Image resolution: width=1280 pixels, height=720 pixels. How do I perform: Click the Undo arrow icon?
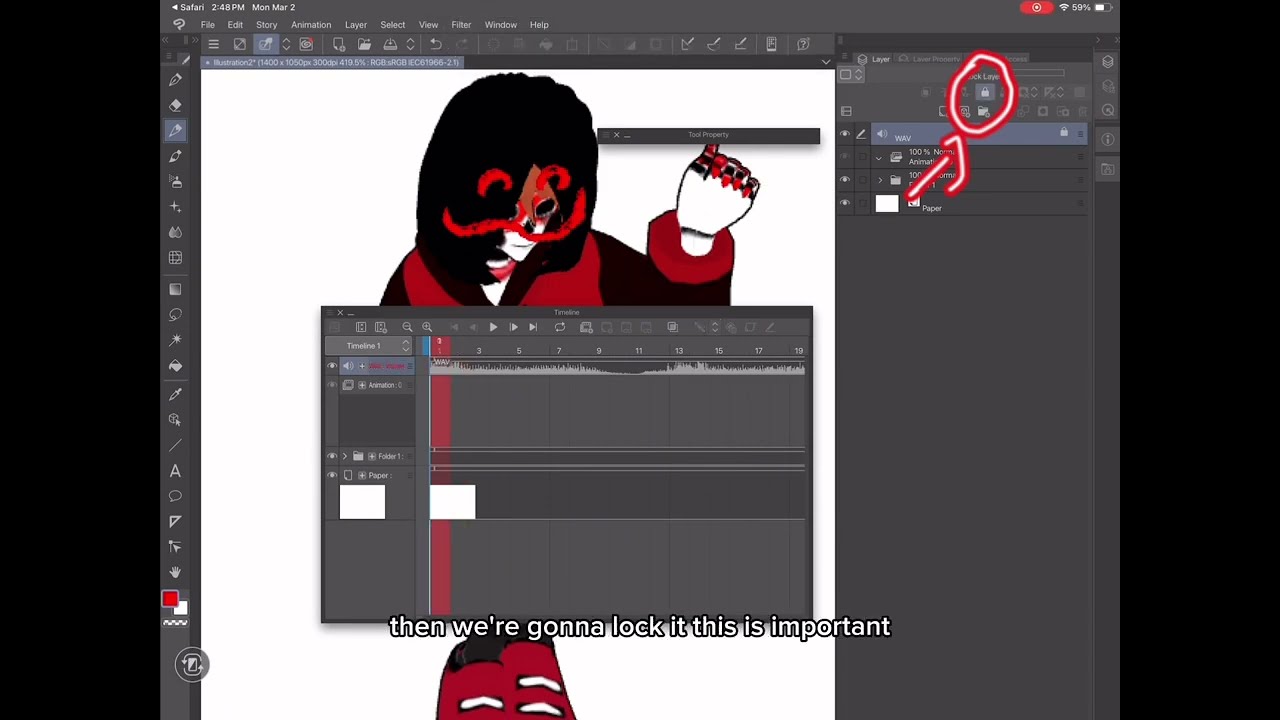coord(436,44)
